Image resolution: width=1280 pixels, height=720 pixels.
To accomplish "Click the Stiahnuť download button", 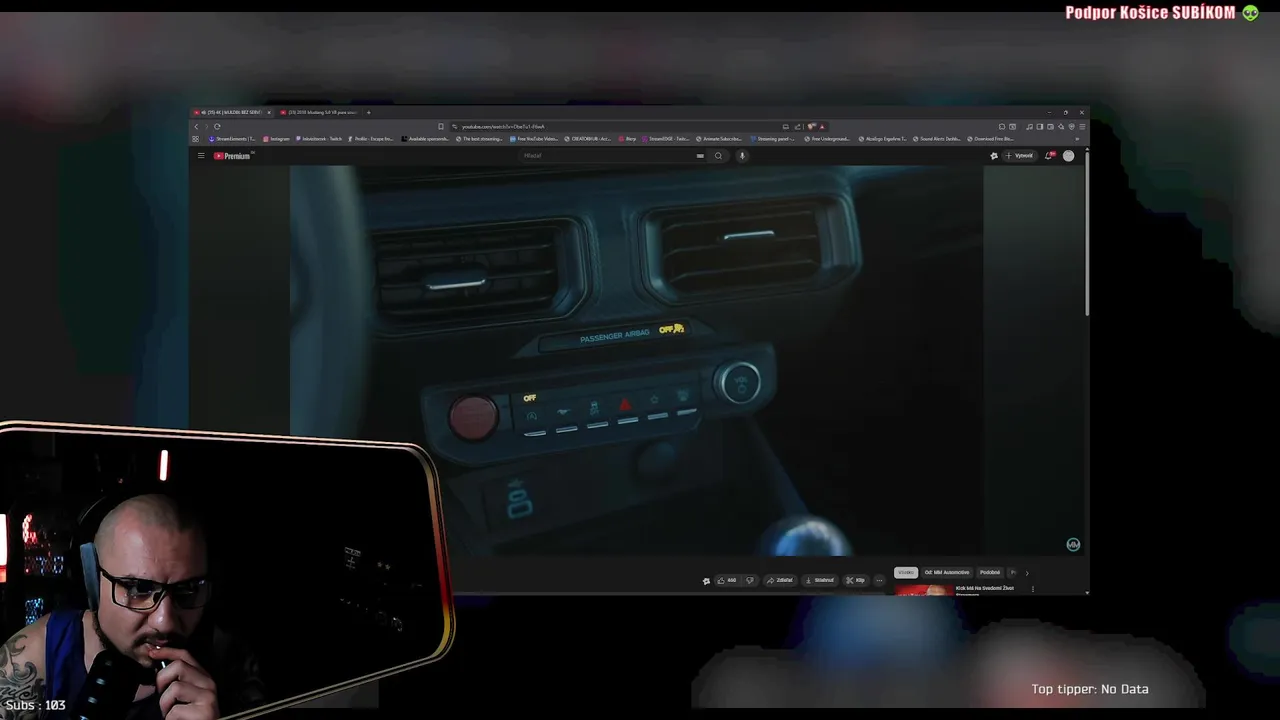I will tap(819, 580).
